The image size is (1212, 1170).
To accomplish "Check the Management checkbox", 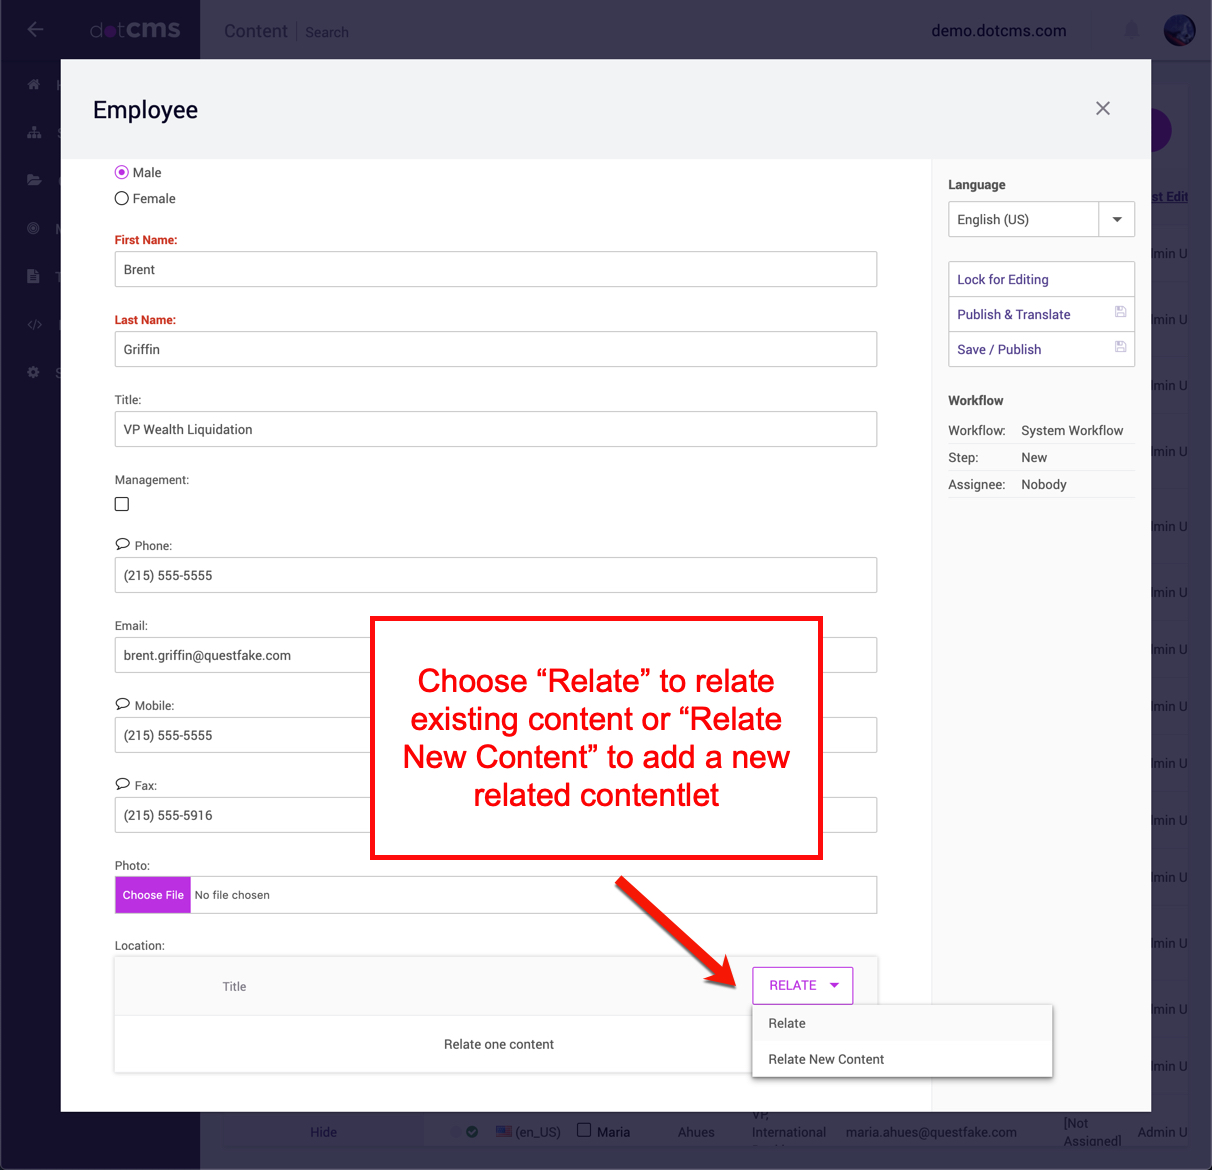I will [122, 504].
